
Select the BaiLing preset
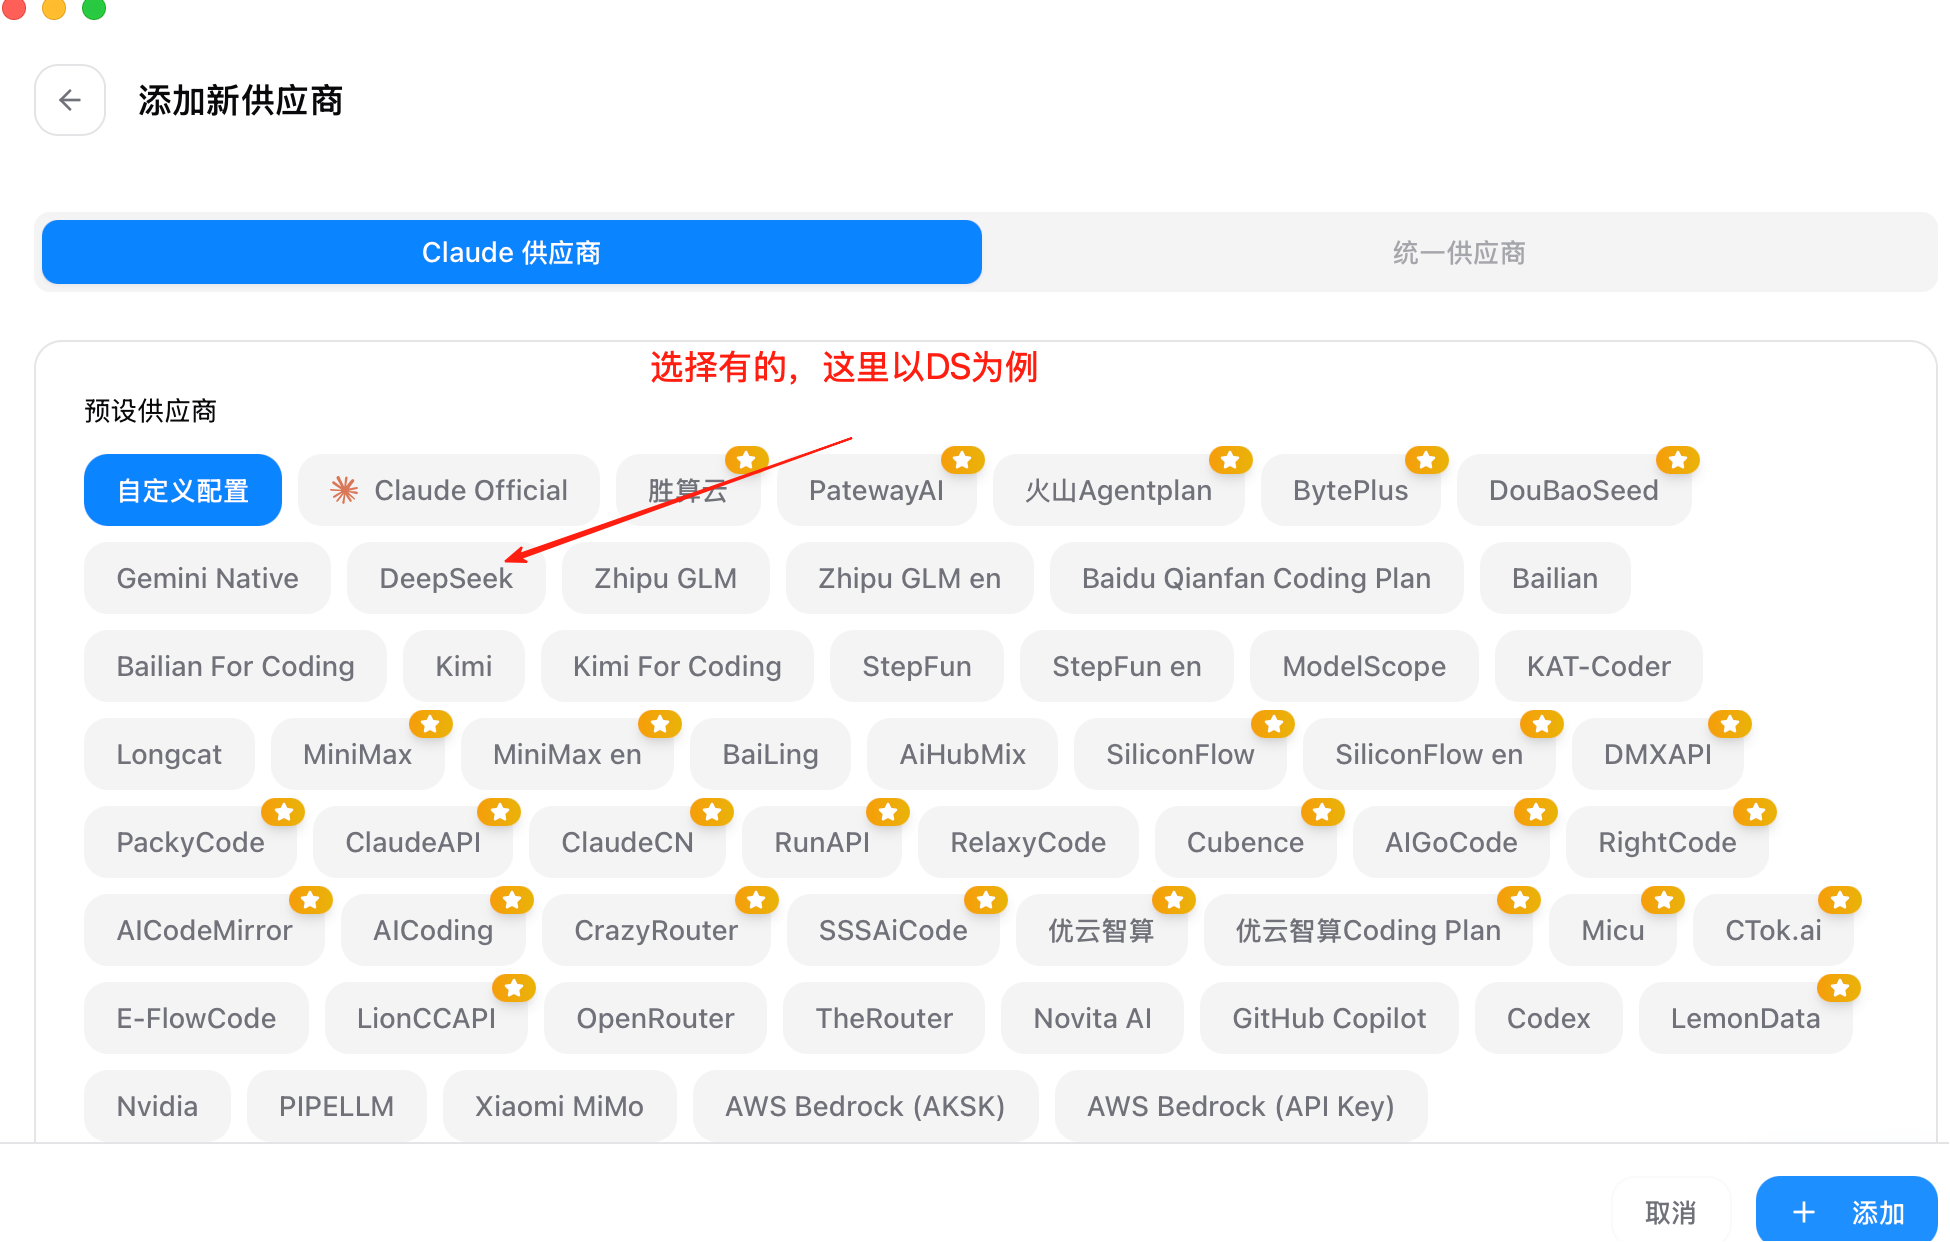770,754
